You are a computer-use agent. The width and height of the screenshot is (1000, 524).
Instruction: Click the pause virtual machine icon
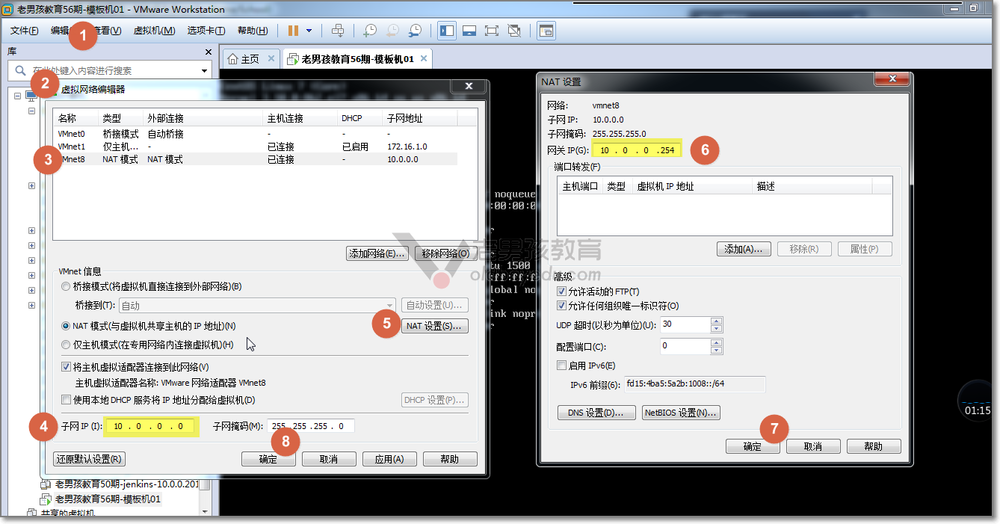point(293,31)
